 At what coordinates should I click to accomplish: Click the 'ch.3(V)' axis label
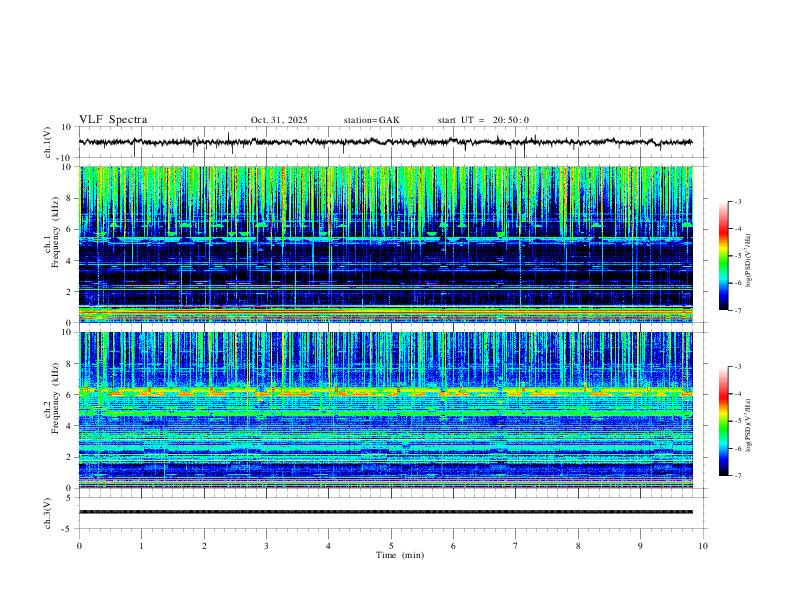click(x=48, y=514)
